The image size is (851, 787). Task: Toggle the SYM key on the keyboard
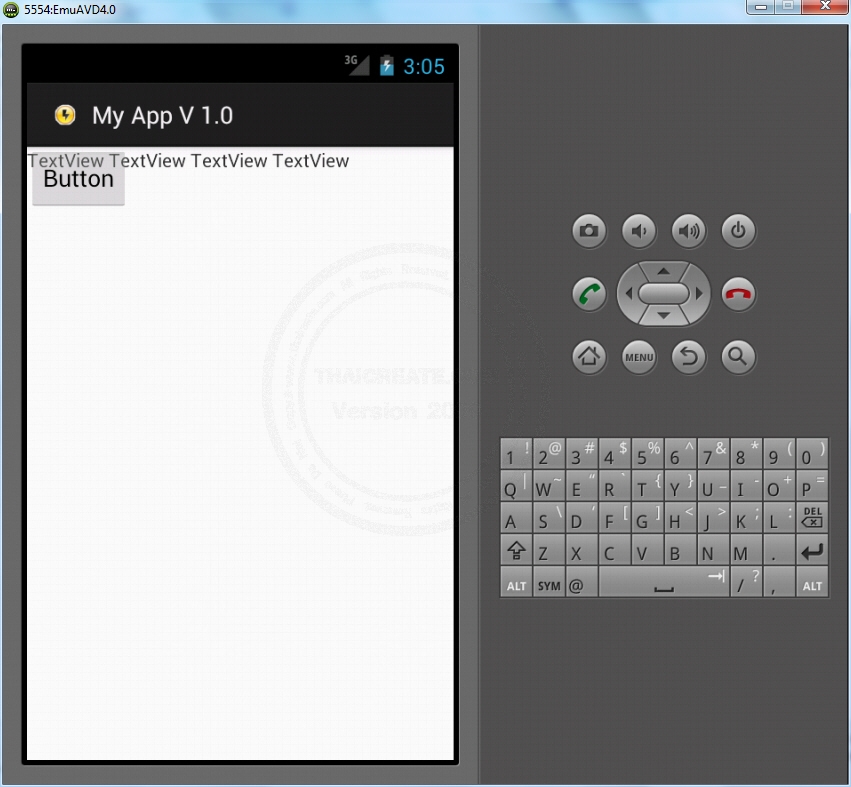(x=548, y=583)
